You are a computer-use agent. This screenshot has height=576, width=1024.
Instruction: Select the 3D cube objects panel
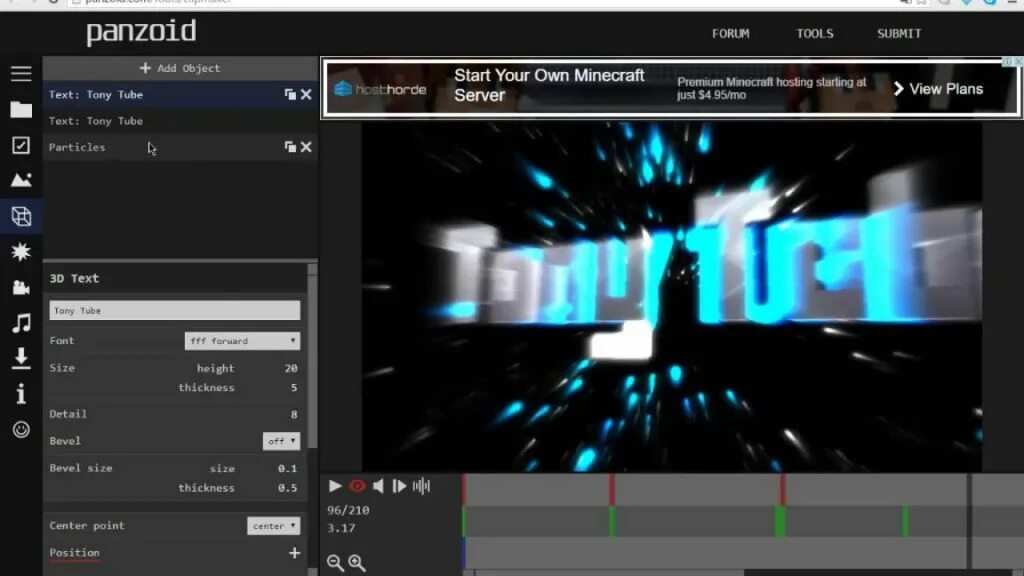pyautogui.click(x=21, y=216)
